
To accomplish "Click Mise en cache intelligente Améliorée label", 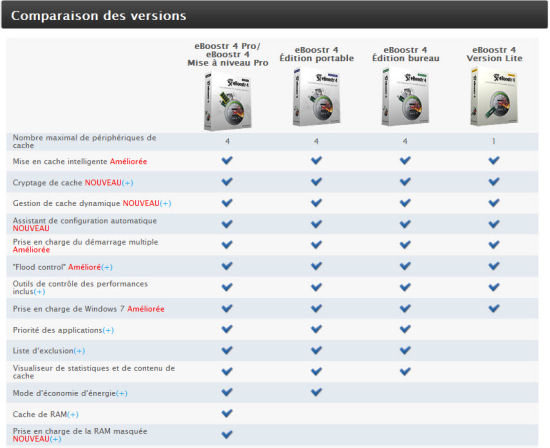I will pos(80,162).
